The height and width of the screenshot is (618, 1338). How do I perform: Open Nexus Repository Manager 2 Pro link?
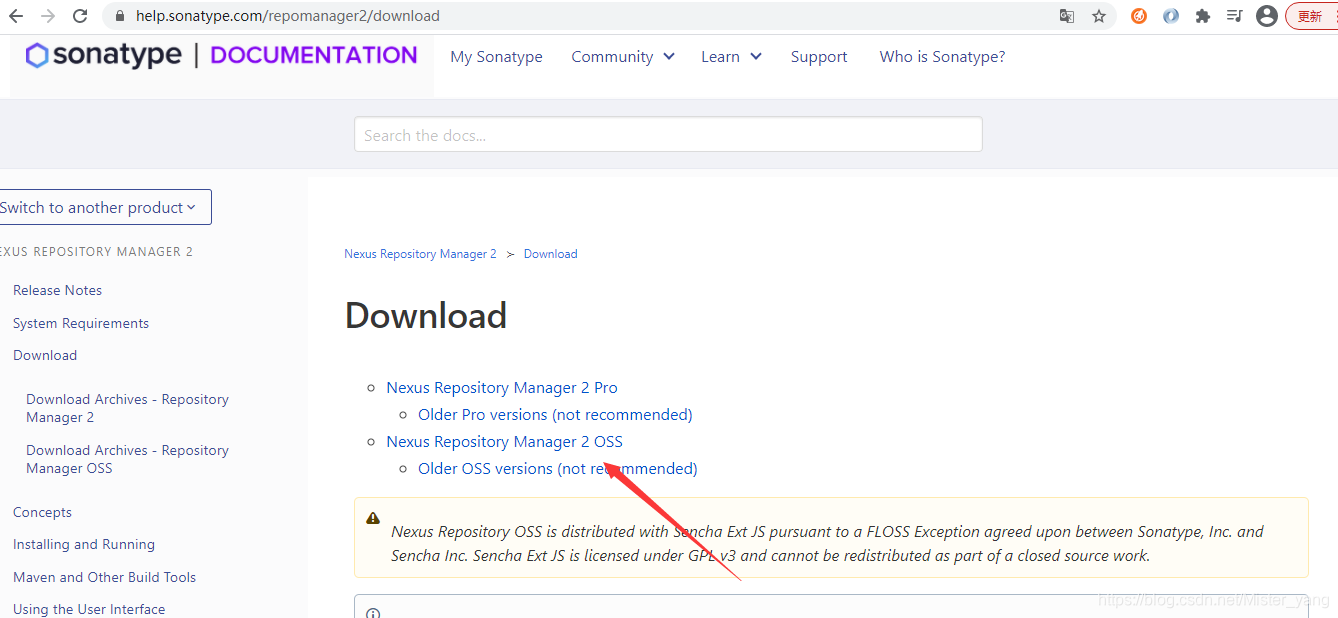coord(502,387)
